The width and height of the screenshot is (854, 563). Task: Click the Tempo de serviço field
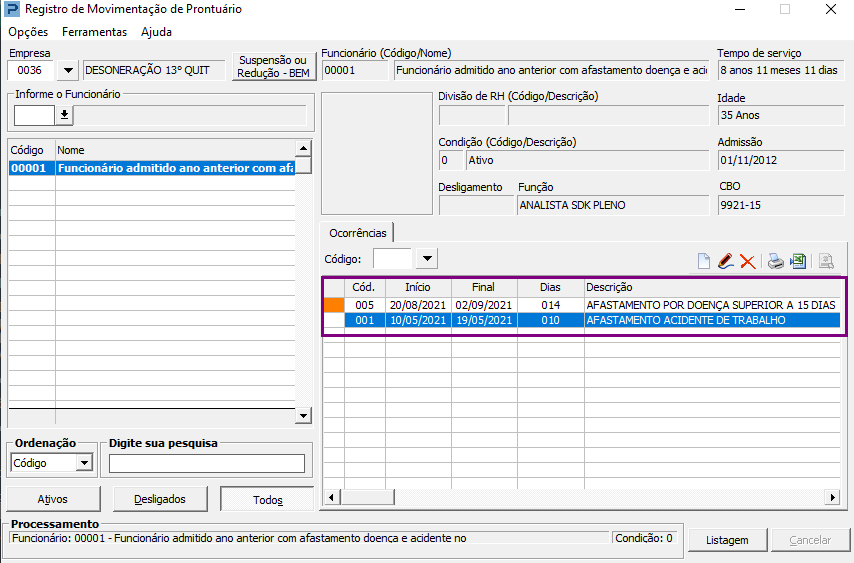781,70
